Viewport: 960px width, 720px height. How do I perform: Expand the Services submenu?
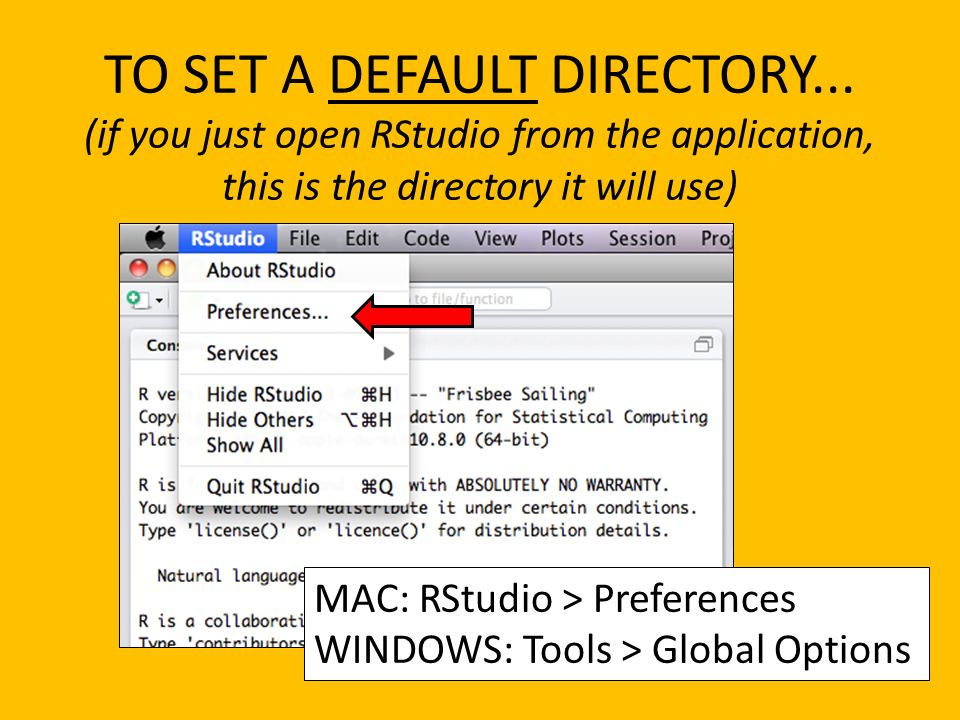[x=294, y=353]
